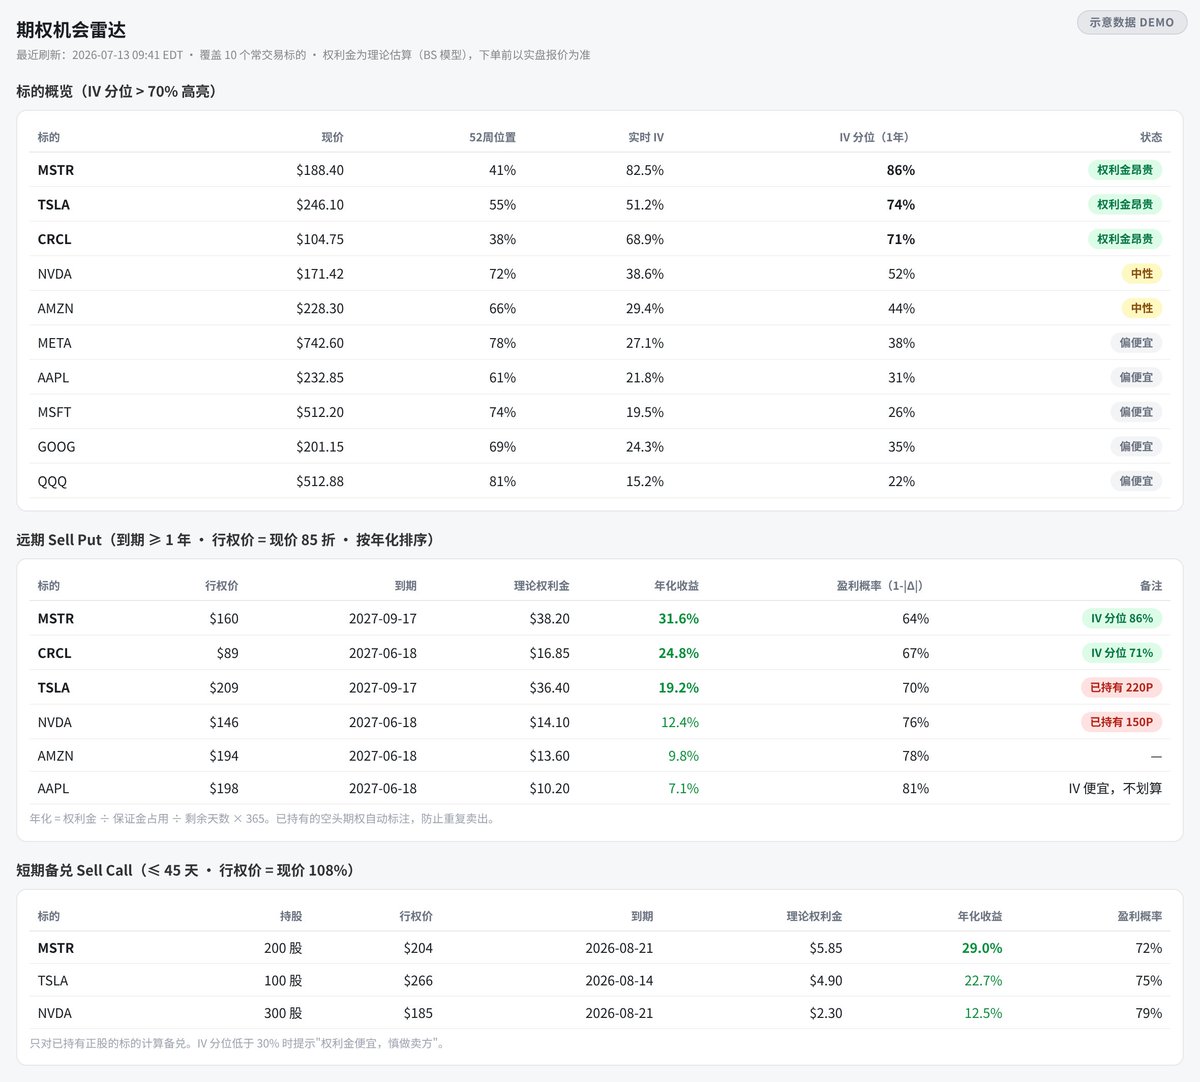
Task: Click the 权利金昂贵 tag for TSLA
Action: coord(1125,204)
